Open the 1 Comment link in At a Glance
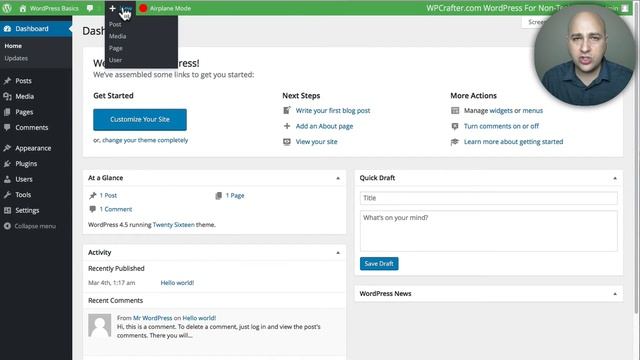The width and height of the screenshot is (640, 360). [116, 209]
